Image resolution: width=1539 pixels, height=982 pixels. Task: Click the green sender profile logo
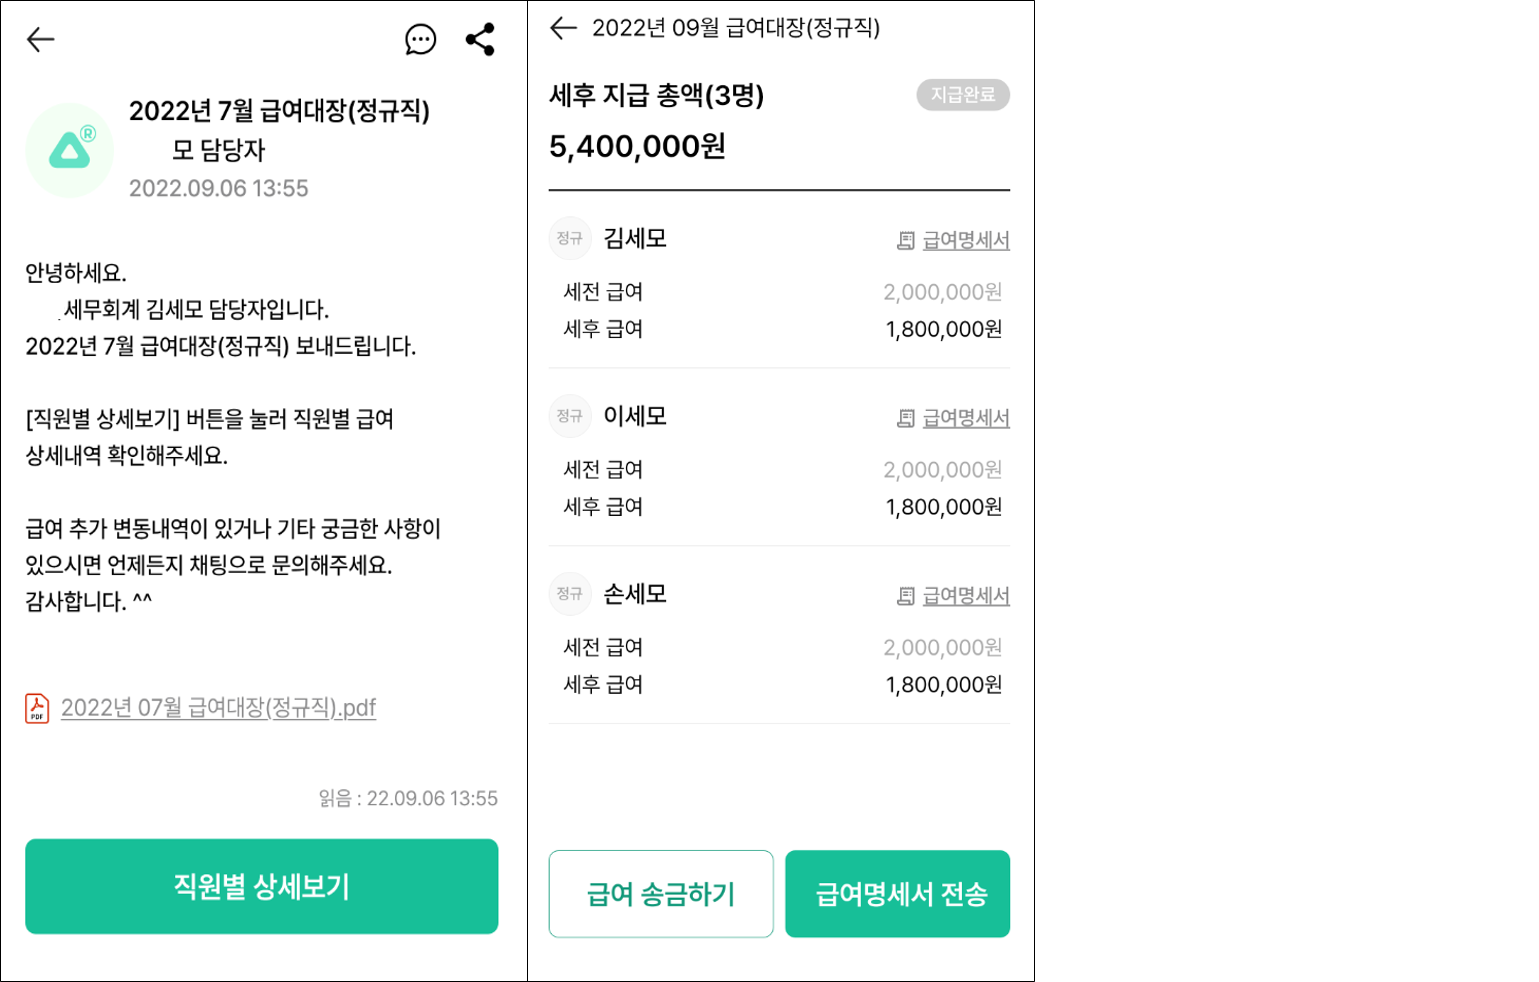pyautogui.click(x=70, y=151)
